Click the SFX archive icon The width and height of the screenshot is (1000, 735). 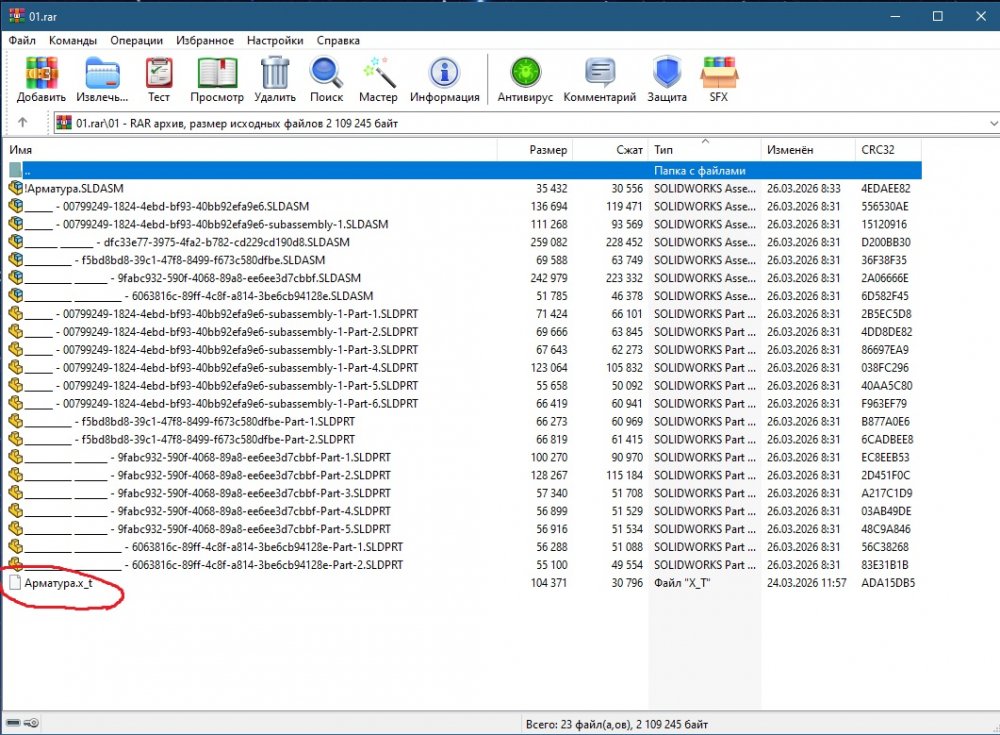coord(719,73)
